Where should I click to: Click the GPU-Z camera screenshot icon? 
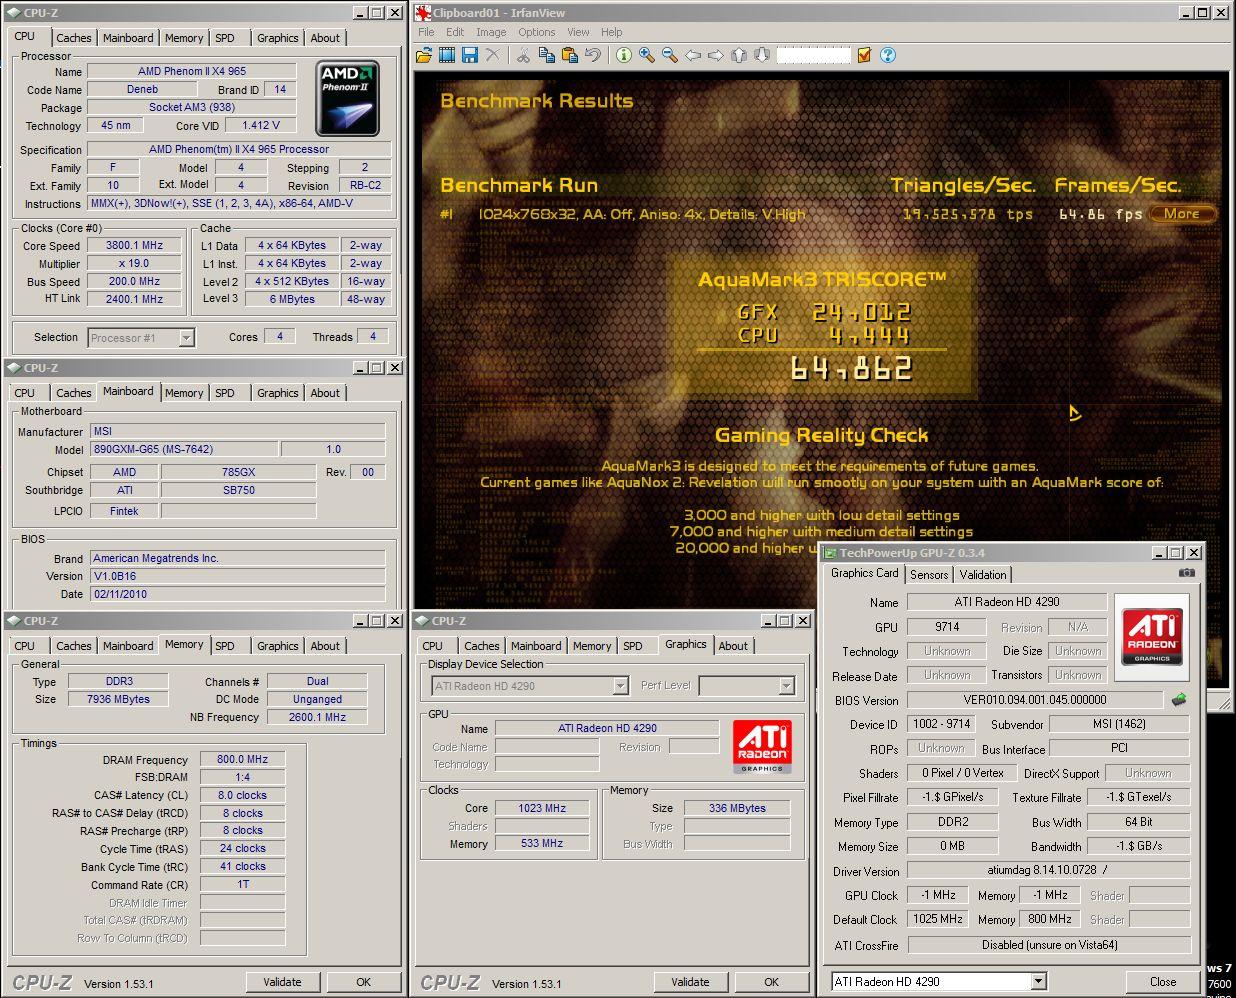coord(1186,573)
